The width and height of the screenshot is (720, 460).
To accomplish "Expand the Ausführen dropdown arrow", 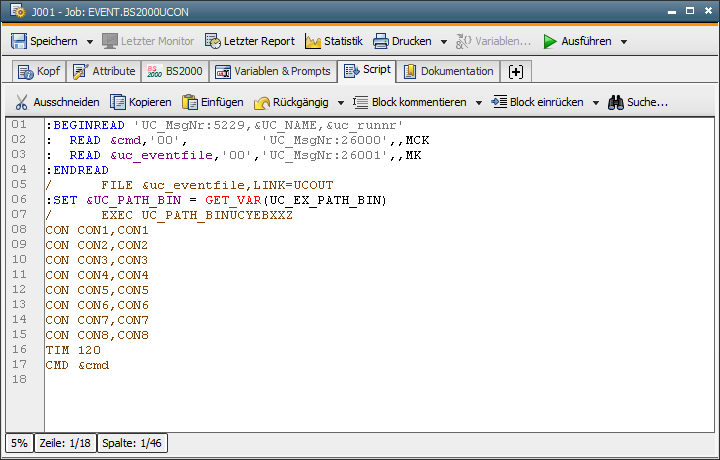I will [624, 42].
